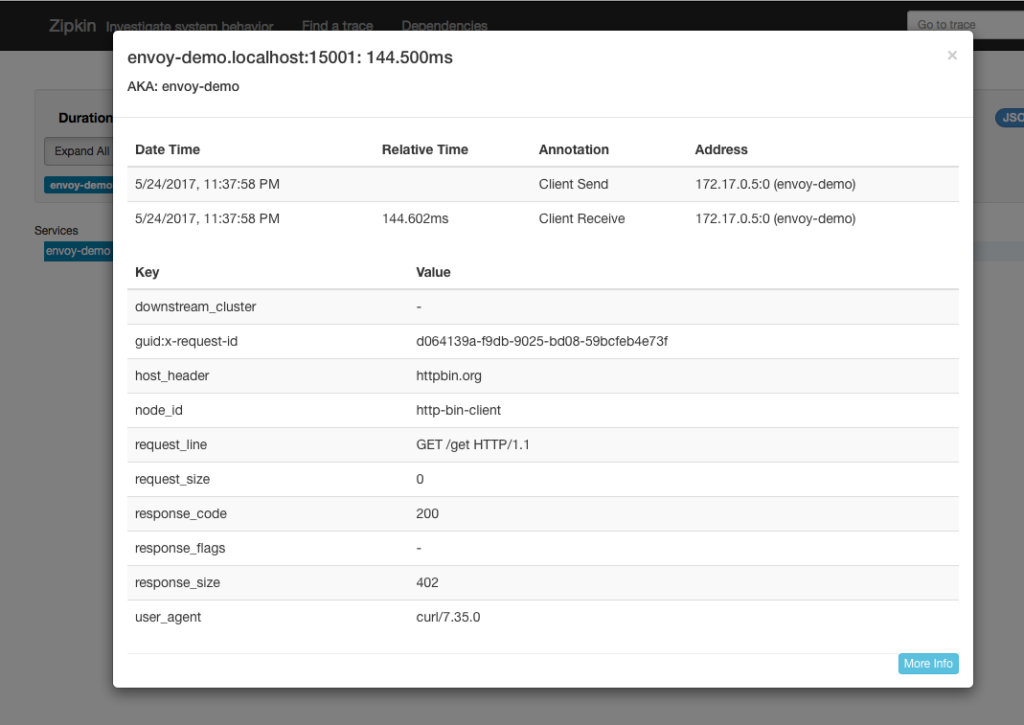This screenshot has width=1024, height=725.
Task: Click the Expand All button
Action: [x=81, y=151]
